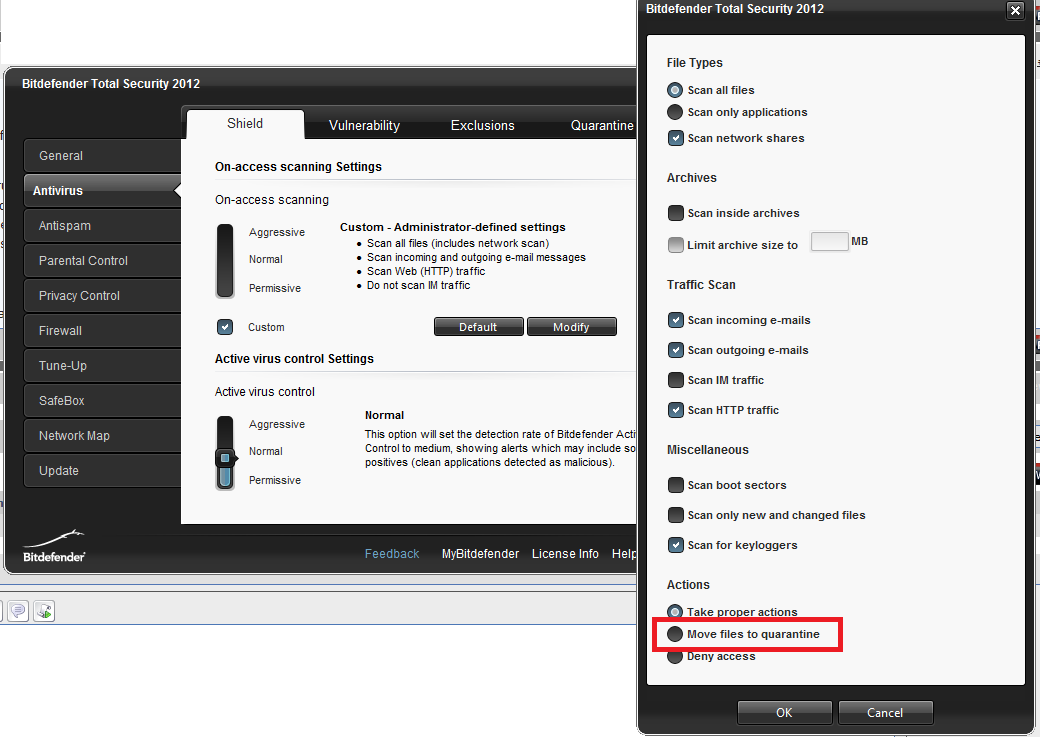Click the on-access scanning level slider
Screen dimensions: 1040x737
click(225, 261)
